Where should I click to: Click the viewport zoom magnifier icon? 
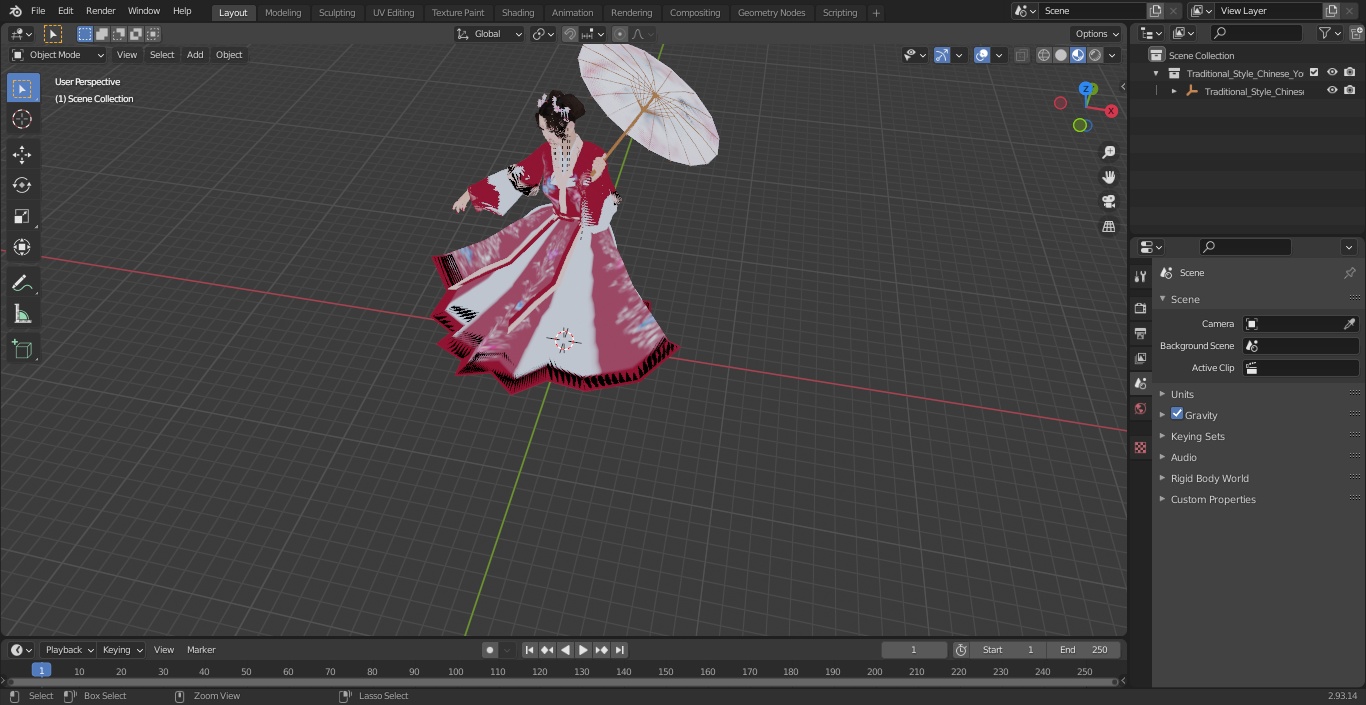1108,152
